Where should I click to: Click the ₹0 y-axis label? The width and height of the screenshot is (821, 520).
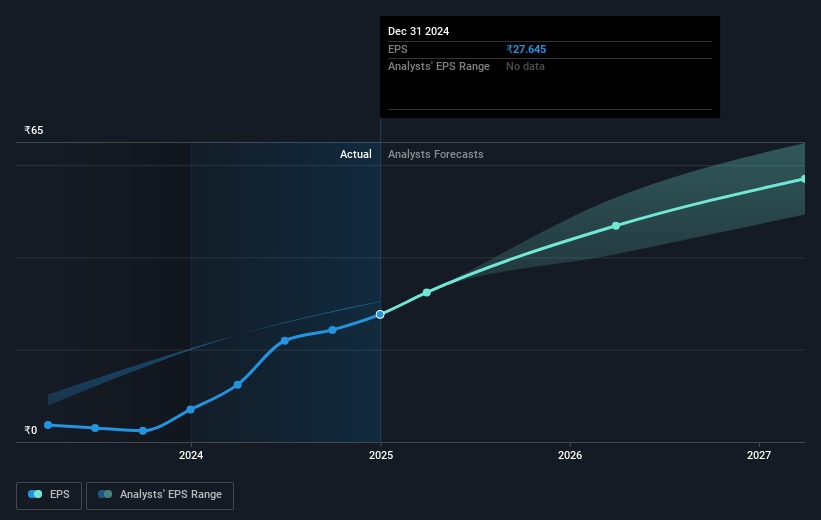30,430
